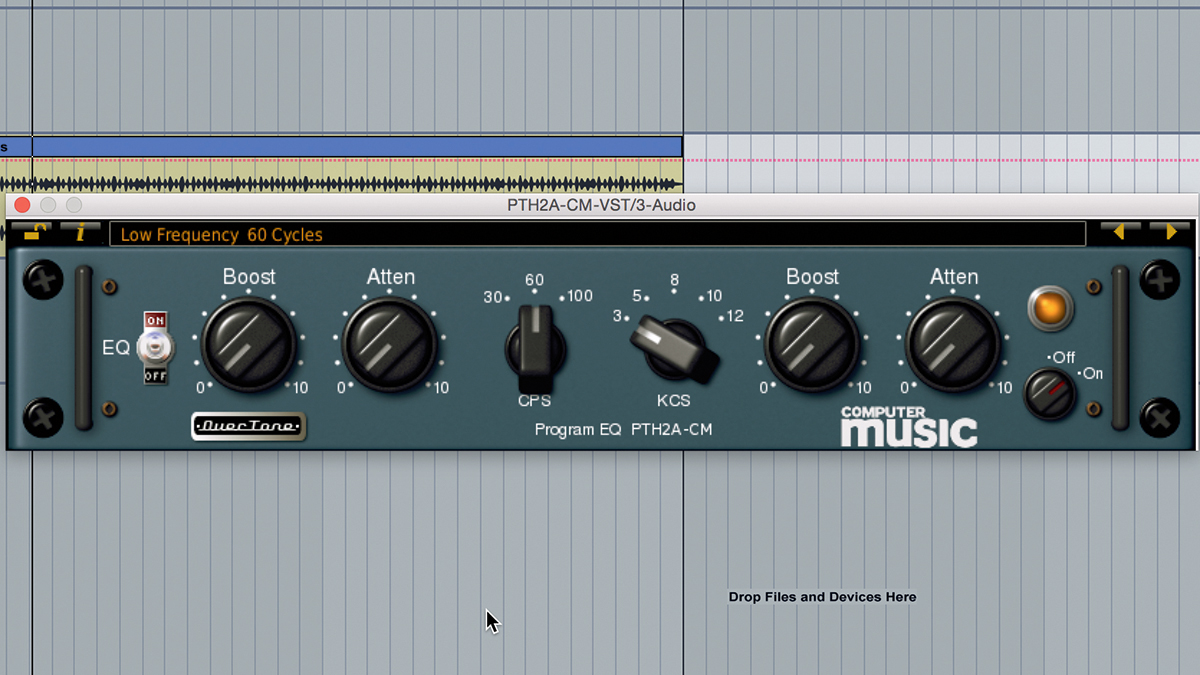Click the top-right rack screw of plugin
The image size is (1200, 675).
(1160, 280)
